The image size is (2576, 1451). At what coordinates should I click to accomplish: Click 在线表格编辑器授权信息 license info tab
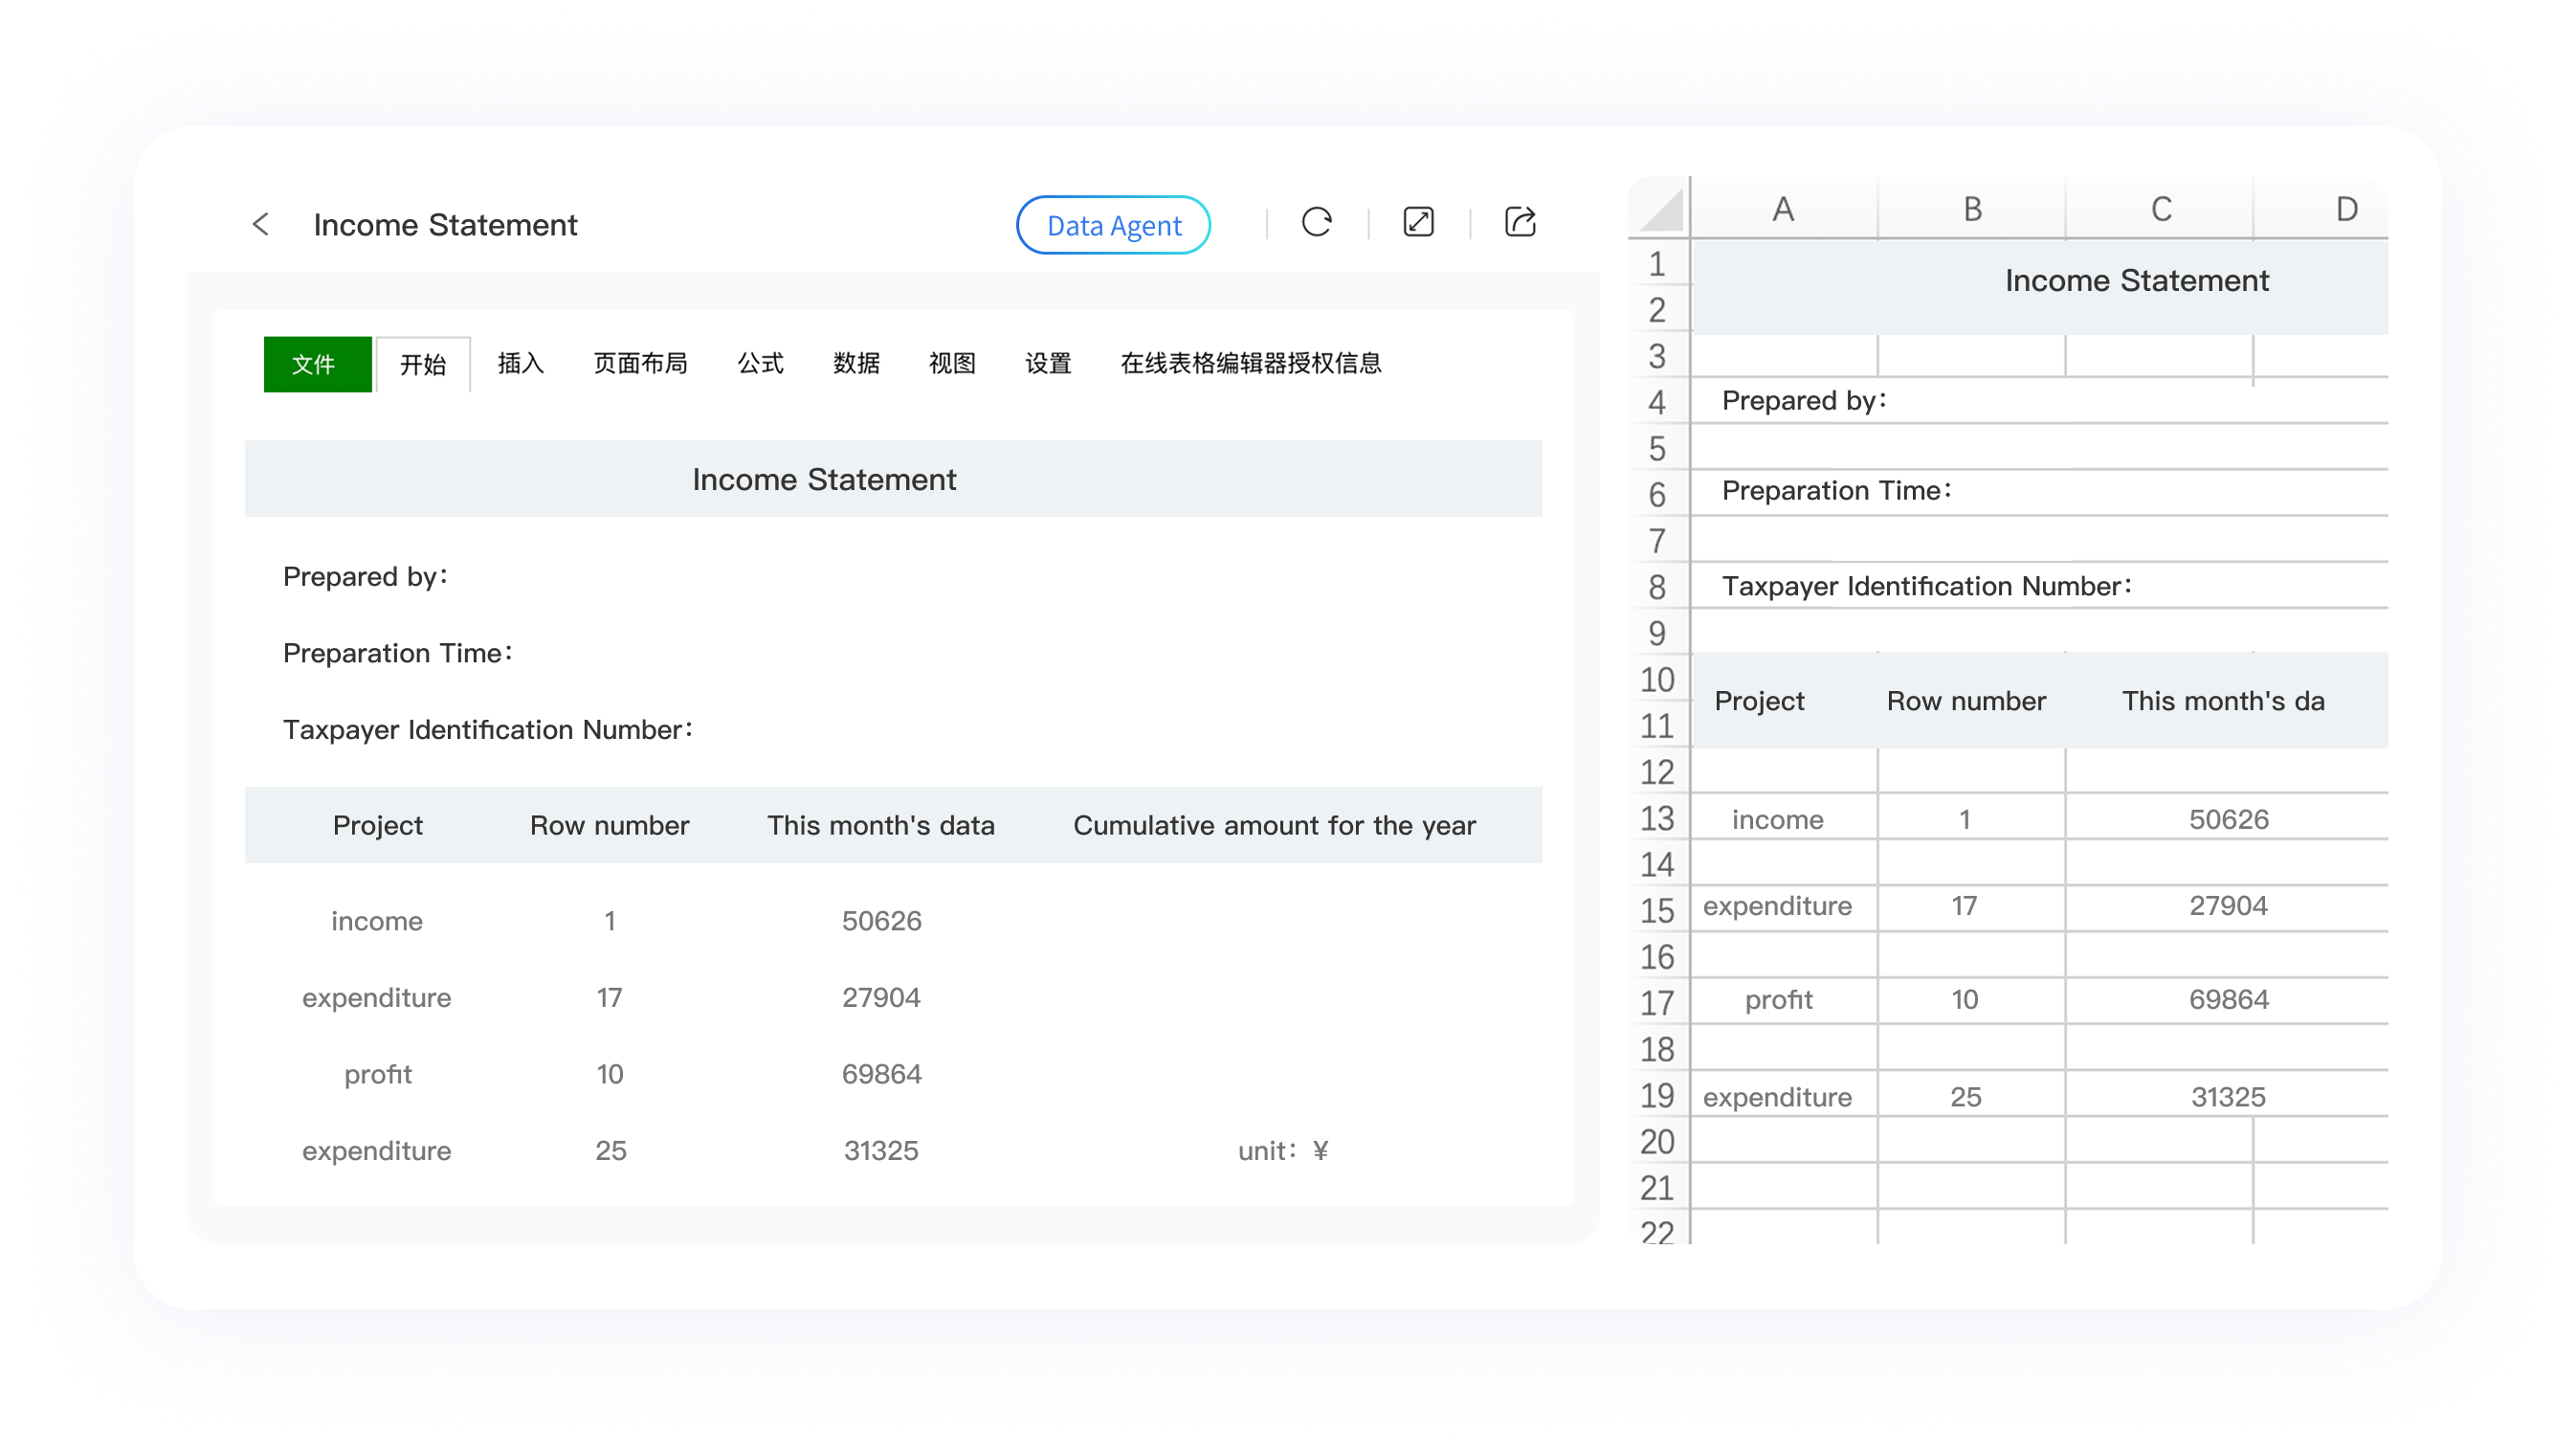click(1250, 363)
